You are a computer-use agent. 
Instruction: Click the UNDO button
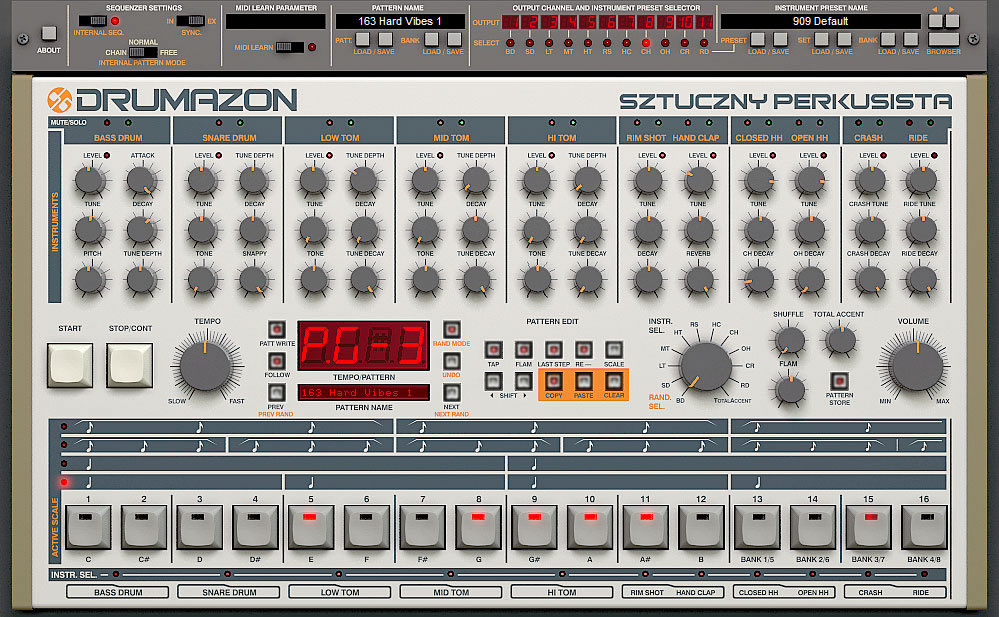pos(452,361)
